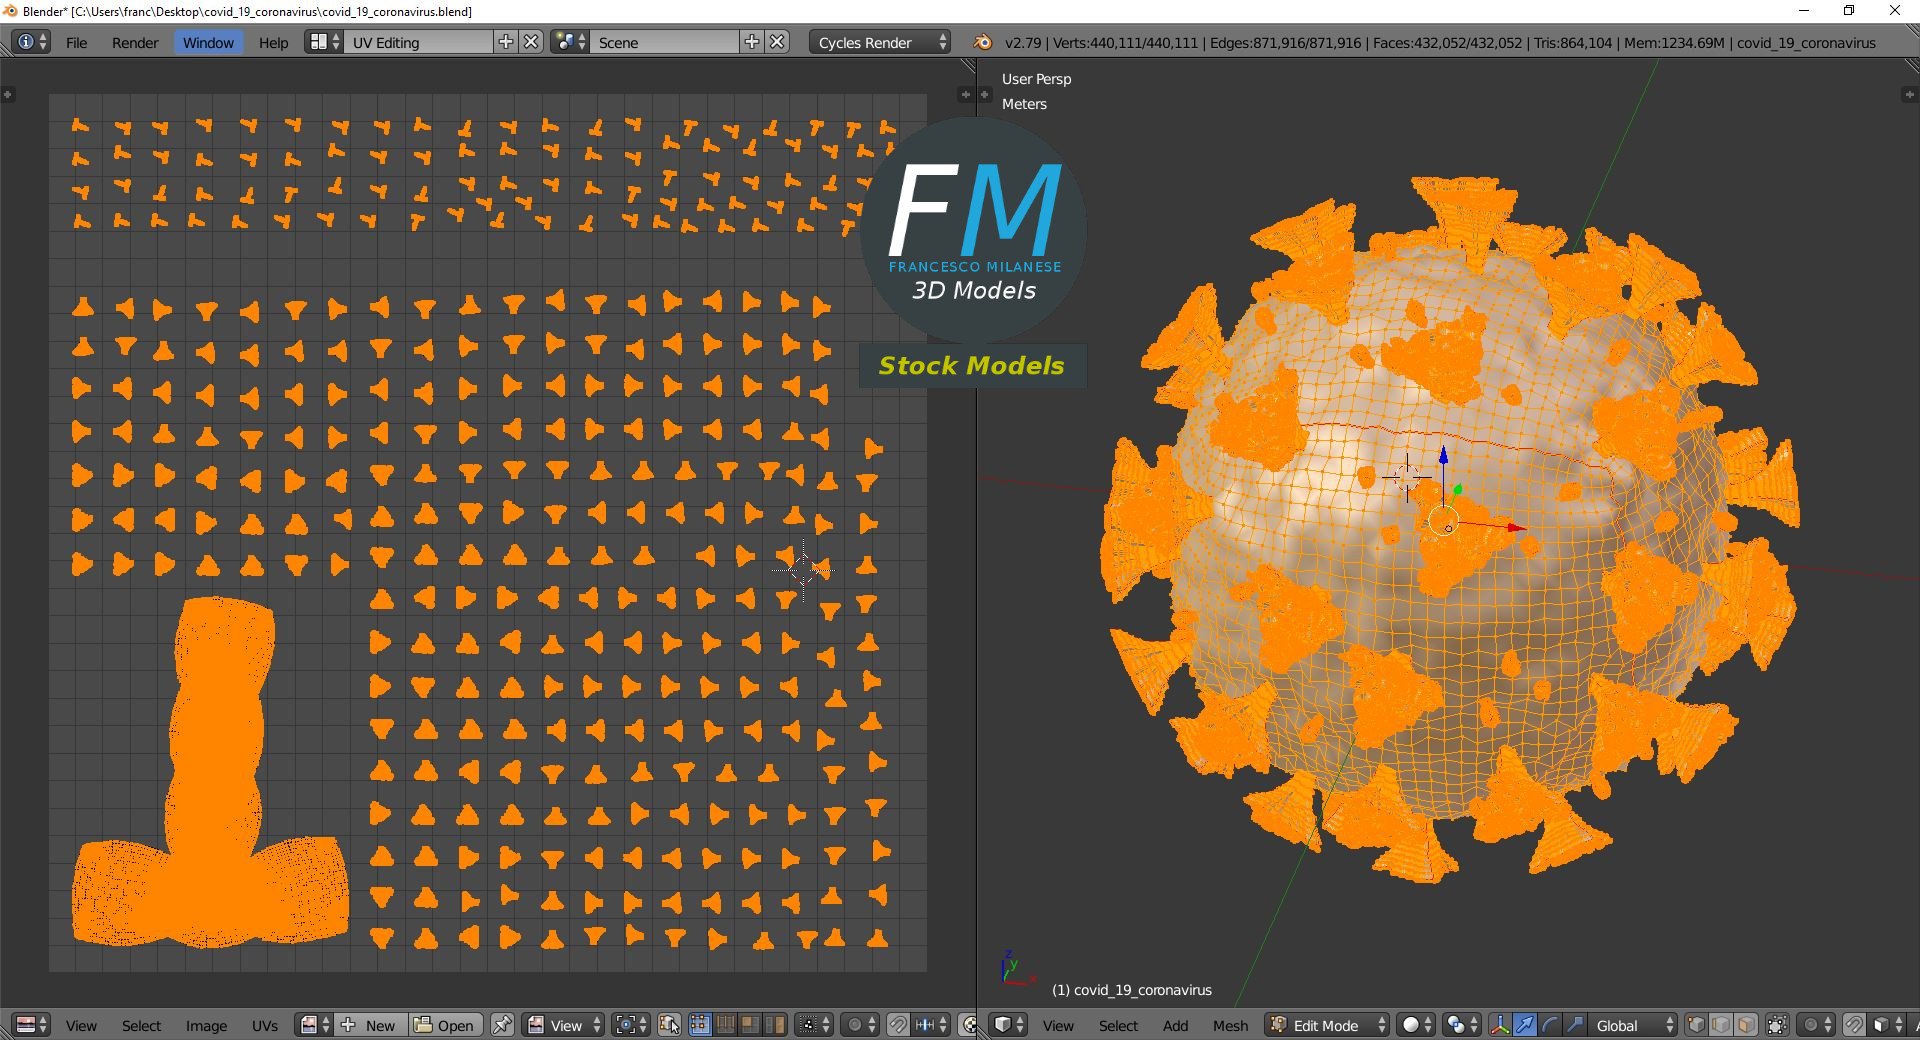The image size is (1920, 1040).
Task: Select mesh edge select mode
Action: pyautogui.click(x=1721, y=1025)
